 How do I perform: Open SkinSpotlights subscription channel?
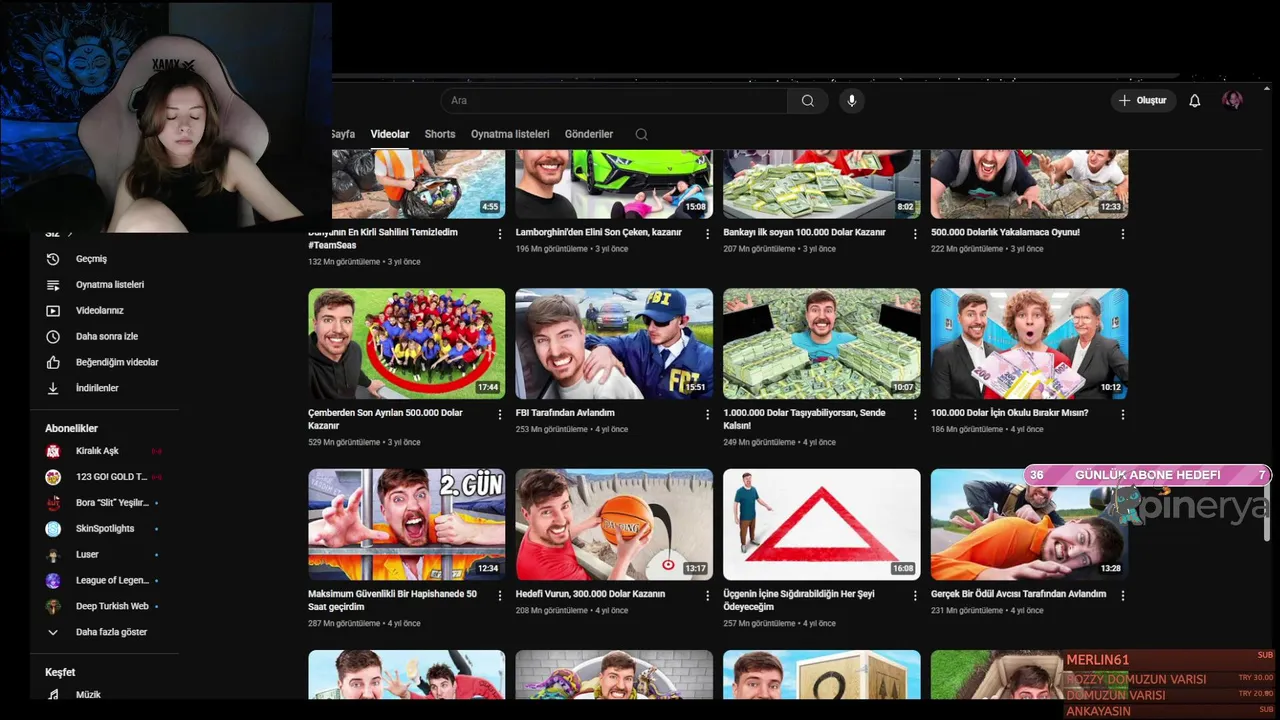point(105,529)
